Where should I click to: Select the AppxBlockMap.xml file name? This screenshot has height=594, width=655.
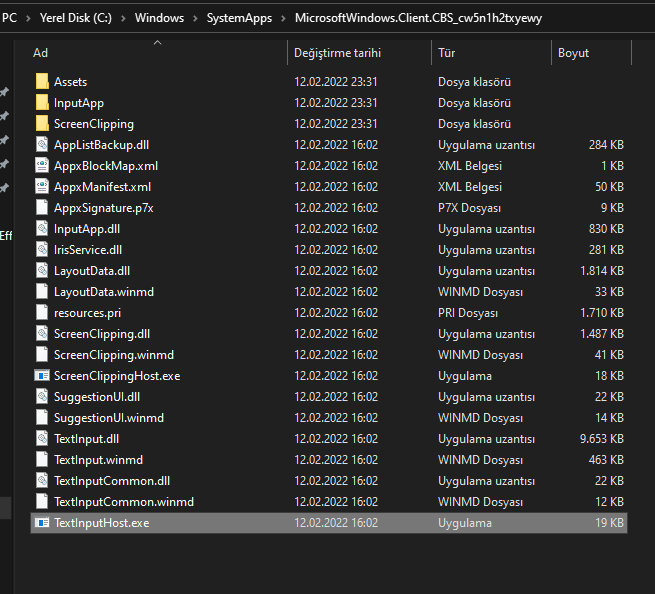[x=106, y=166]
